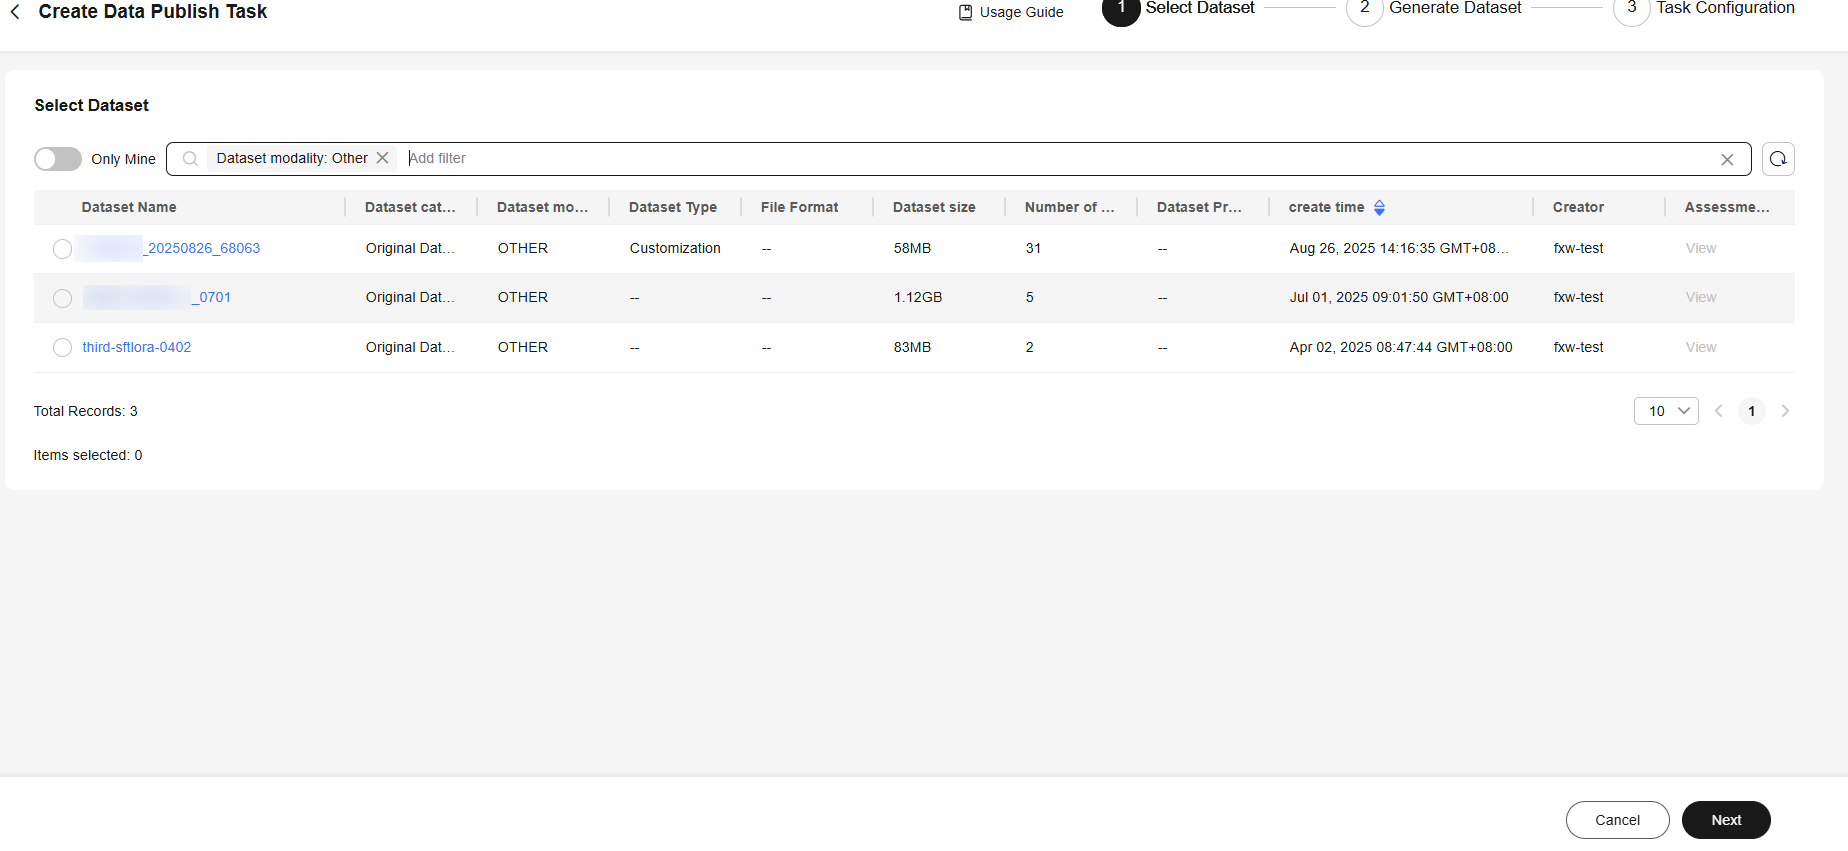
Task: Click the Items selected: 0 text
Action: point(88,455)
